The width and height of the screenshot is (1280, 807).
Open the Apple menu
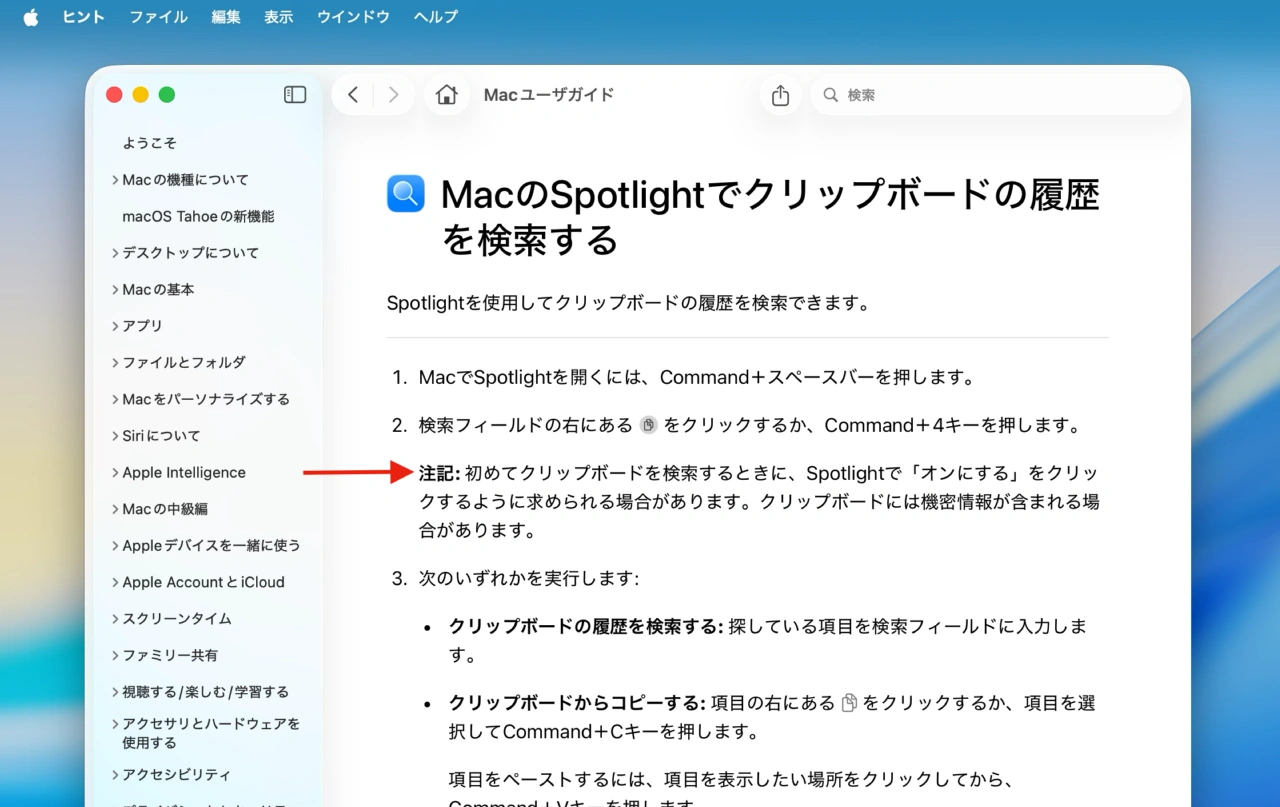tap(30, 16)
